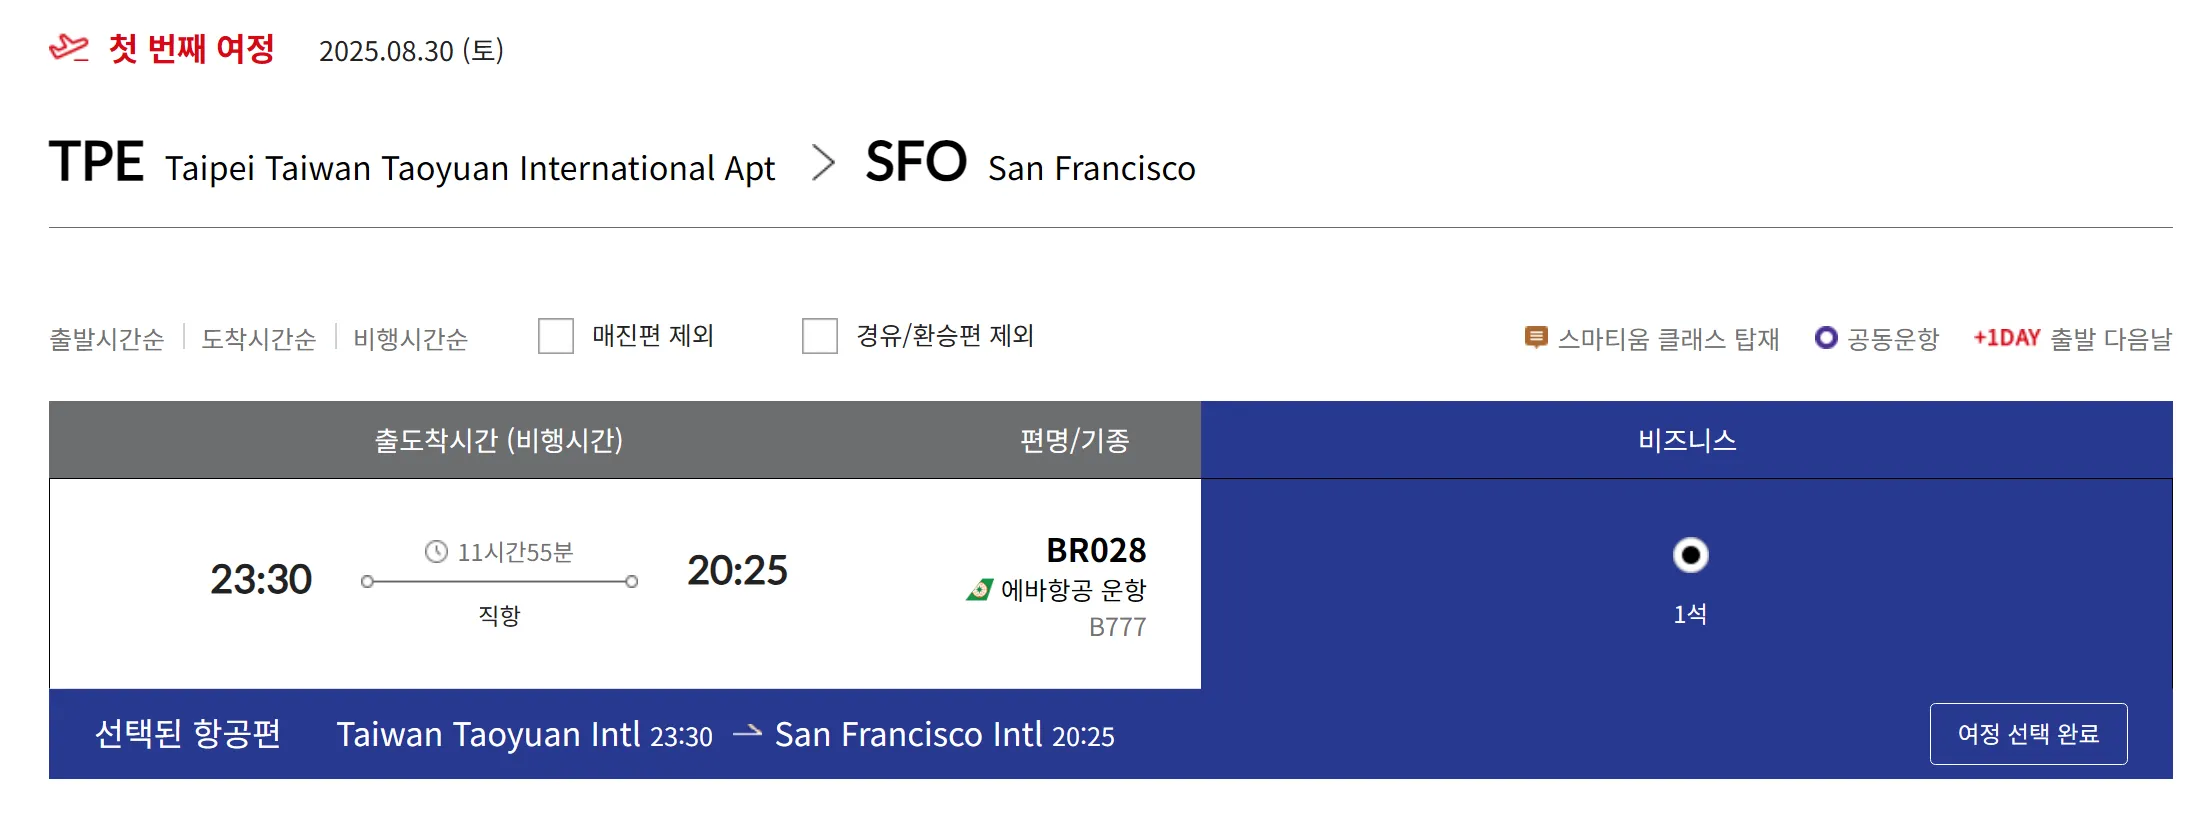Select the business class radio button
This screenshot has height=816, width=2196.
point(1690,555)
